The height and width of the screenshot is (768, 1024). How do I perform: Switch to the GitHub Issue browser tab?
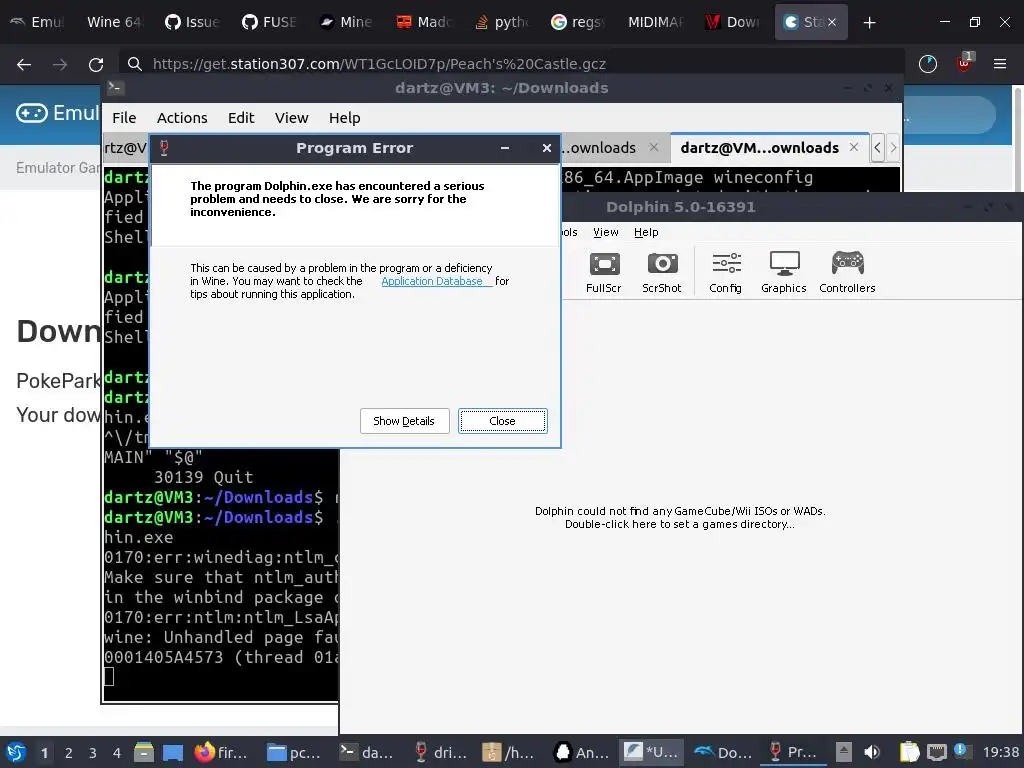tap(192, 22)
